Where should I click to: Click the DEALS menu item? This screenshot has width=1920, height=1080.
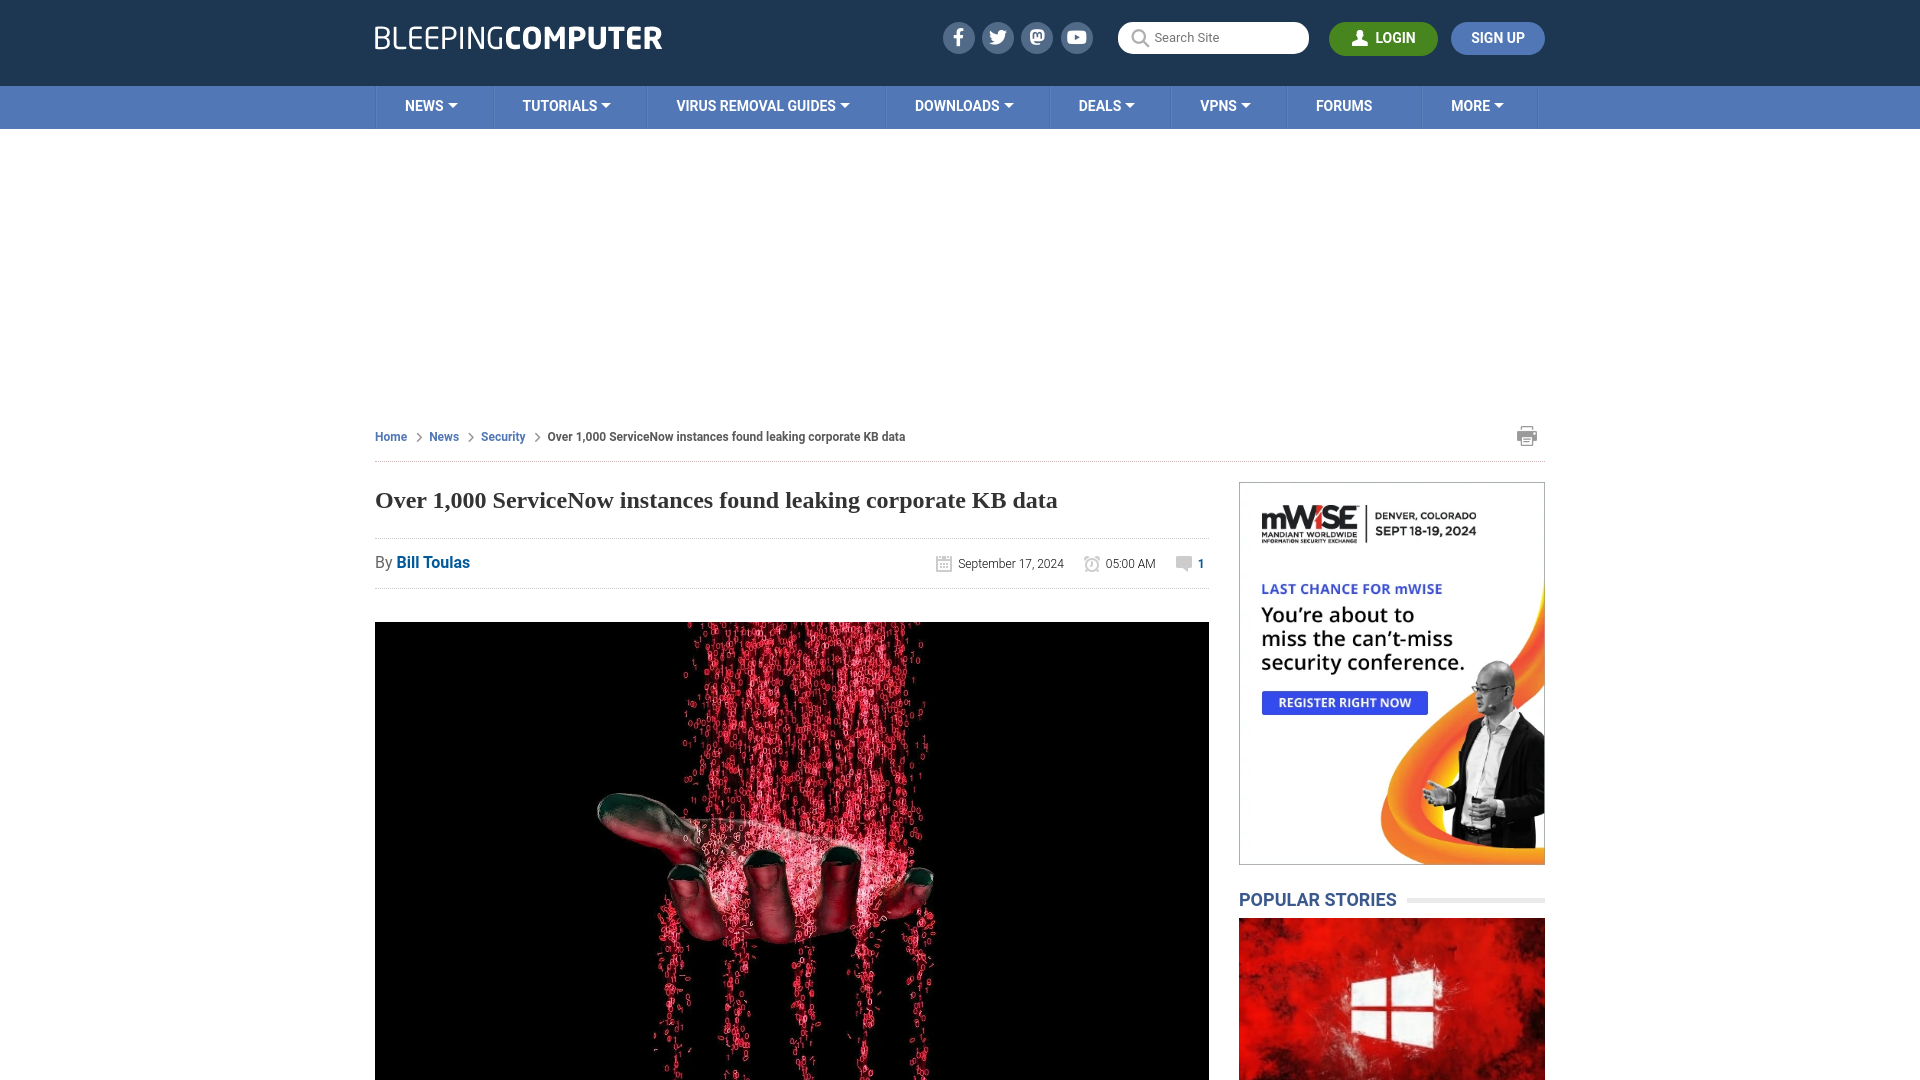coord(1106,105)
